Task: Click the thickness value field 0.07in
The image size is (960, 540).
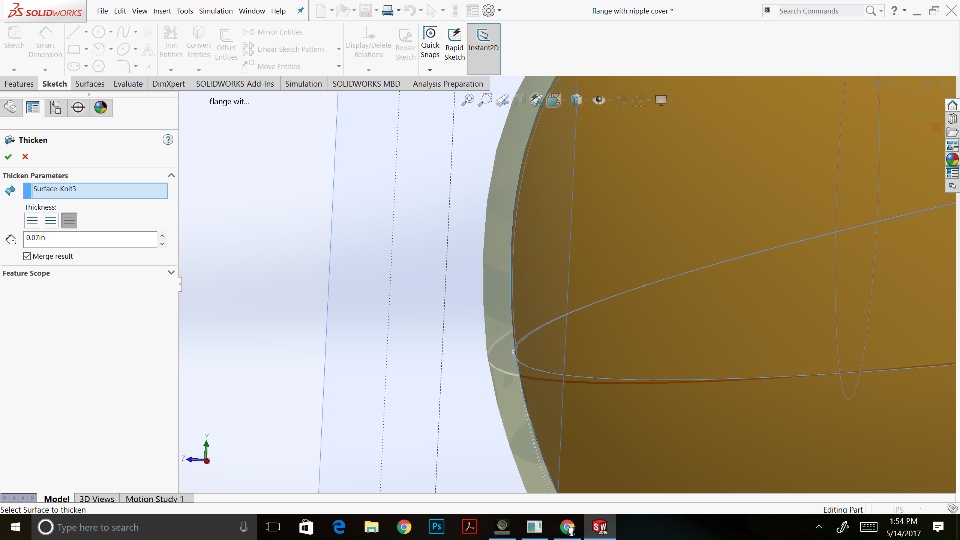Action: 90,239
